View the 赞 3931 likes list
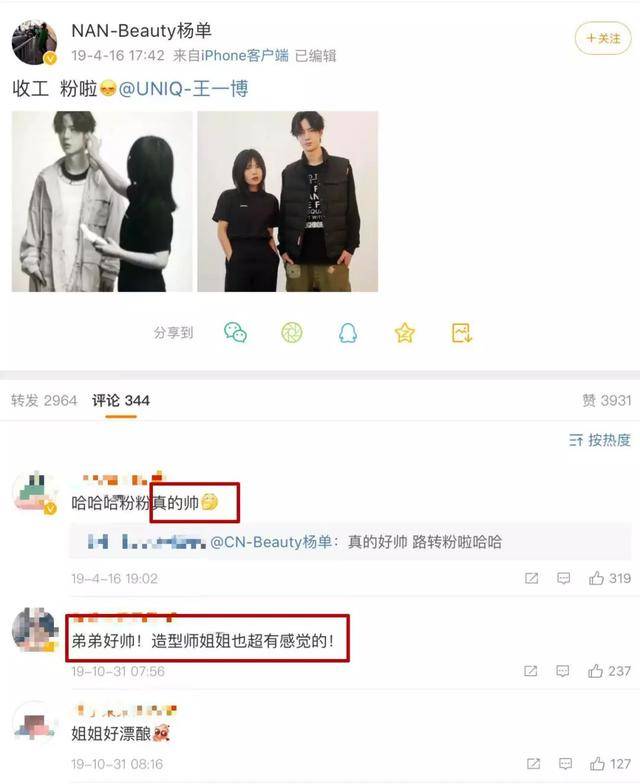640x784 pixels. coord(606,400)
